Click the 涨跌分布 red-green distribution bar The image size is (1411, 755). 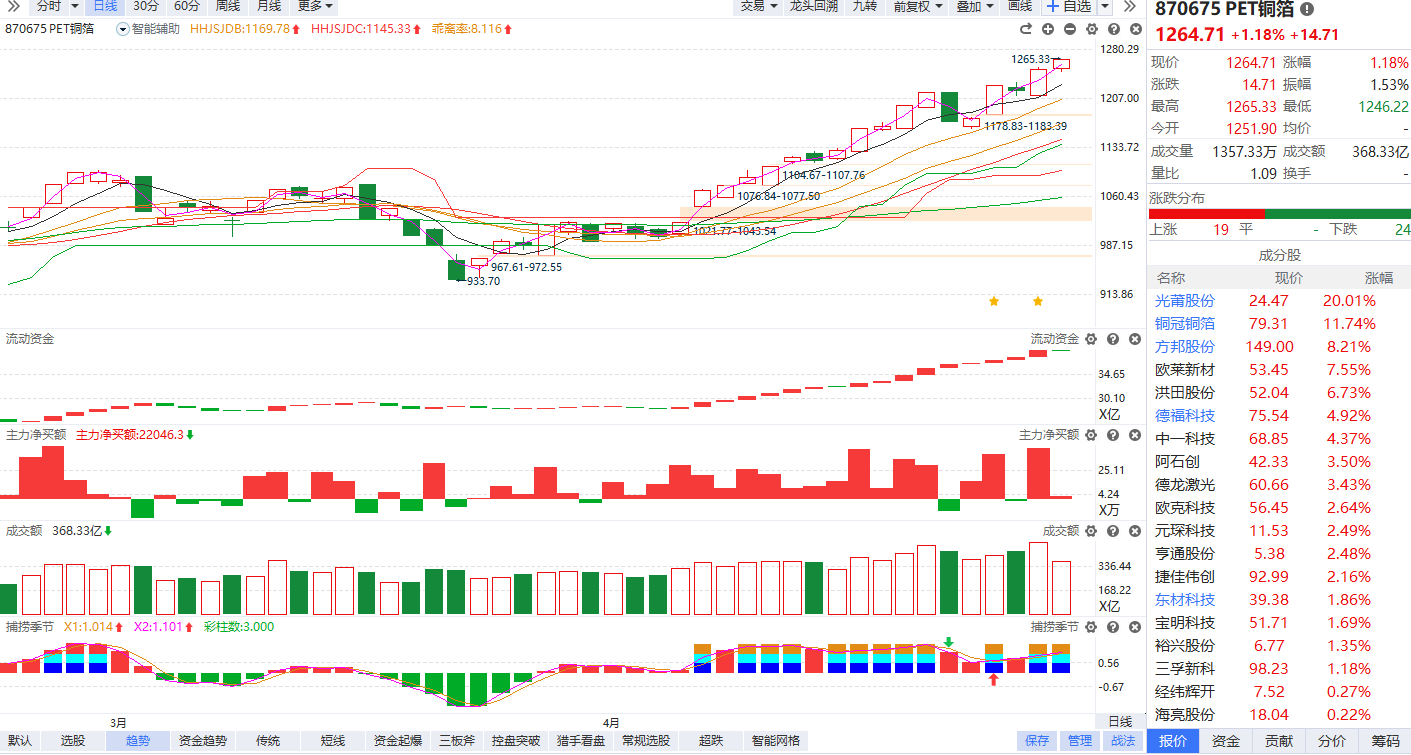1278,213
